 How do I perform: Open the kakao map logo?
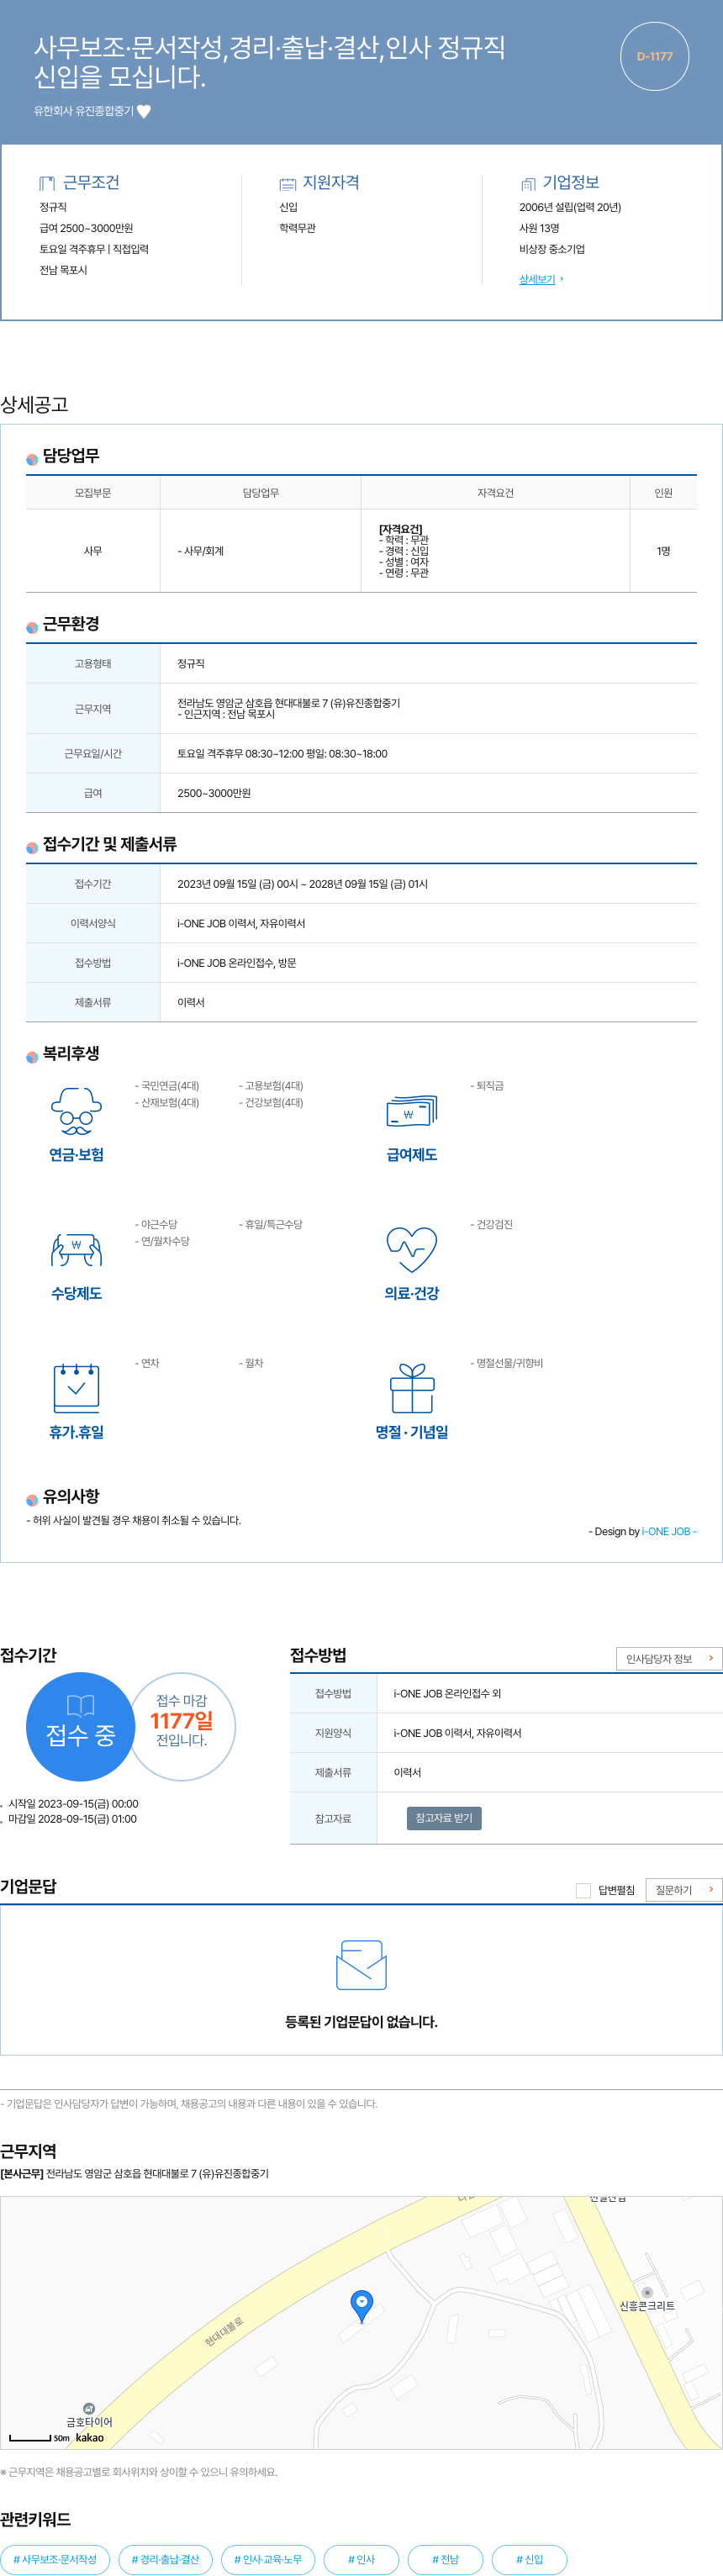tap(90, 2437)
